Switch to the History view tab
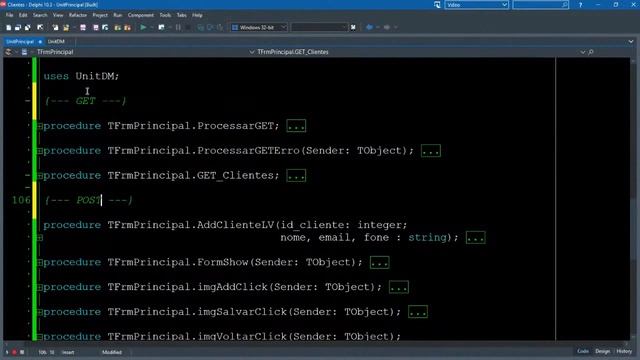Image resolution: width=640 pixels, height=360 pixels. (624, 351)
